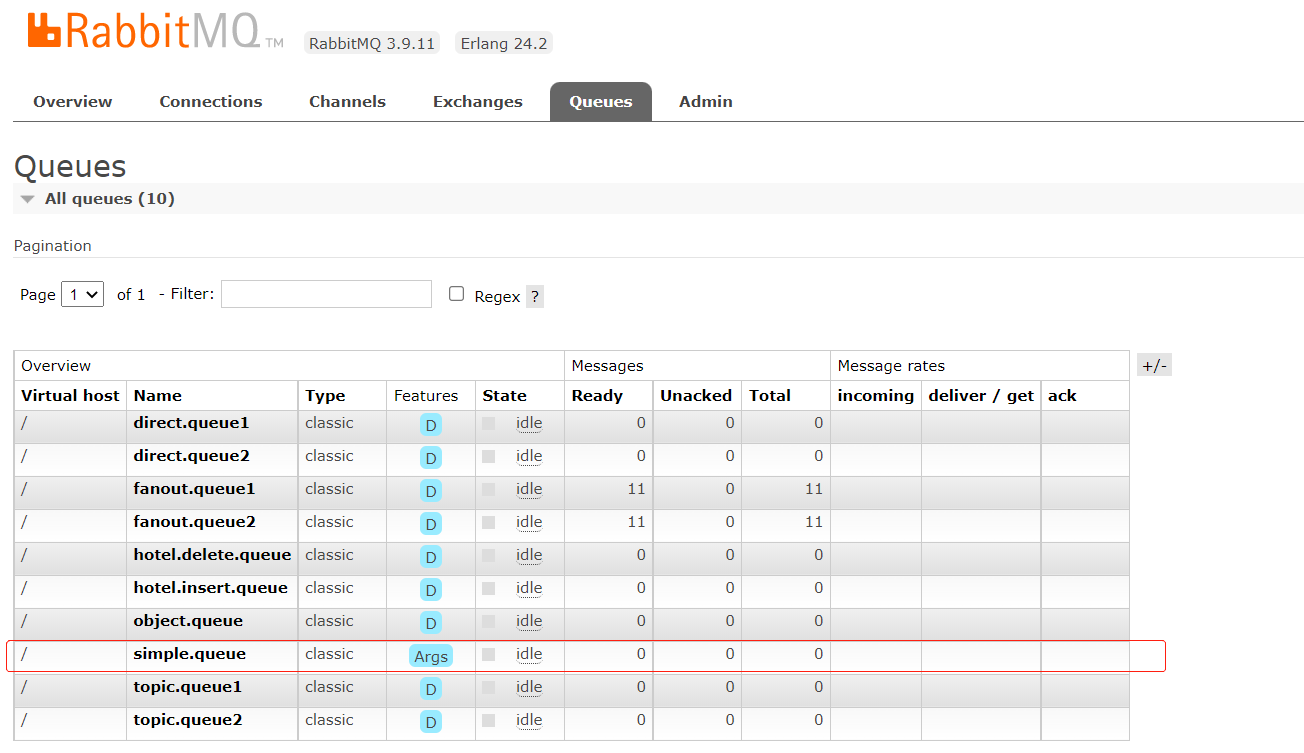Sort by incoming rate column header
Screen dimensions: 1304x753
(x=876, y=396)
